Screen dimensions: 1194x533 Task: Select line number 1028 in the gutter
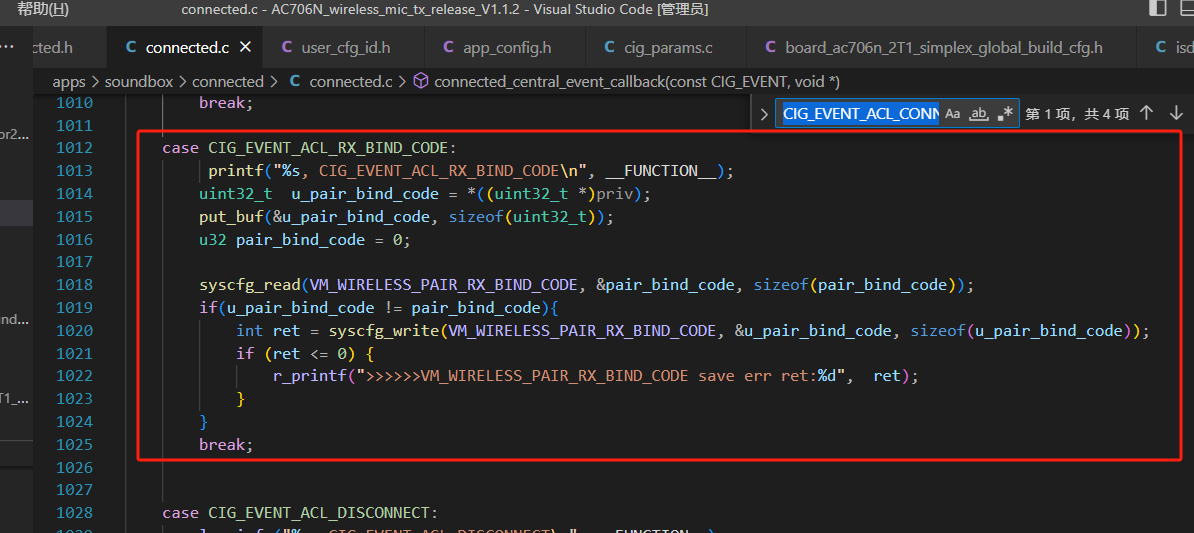click(x=74, y=512)
